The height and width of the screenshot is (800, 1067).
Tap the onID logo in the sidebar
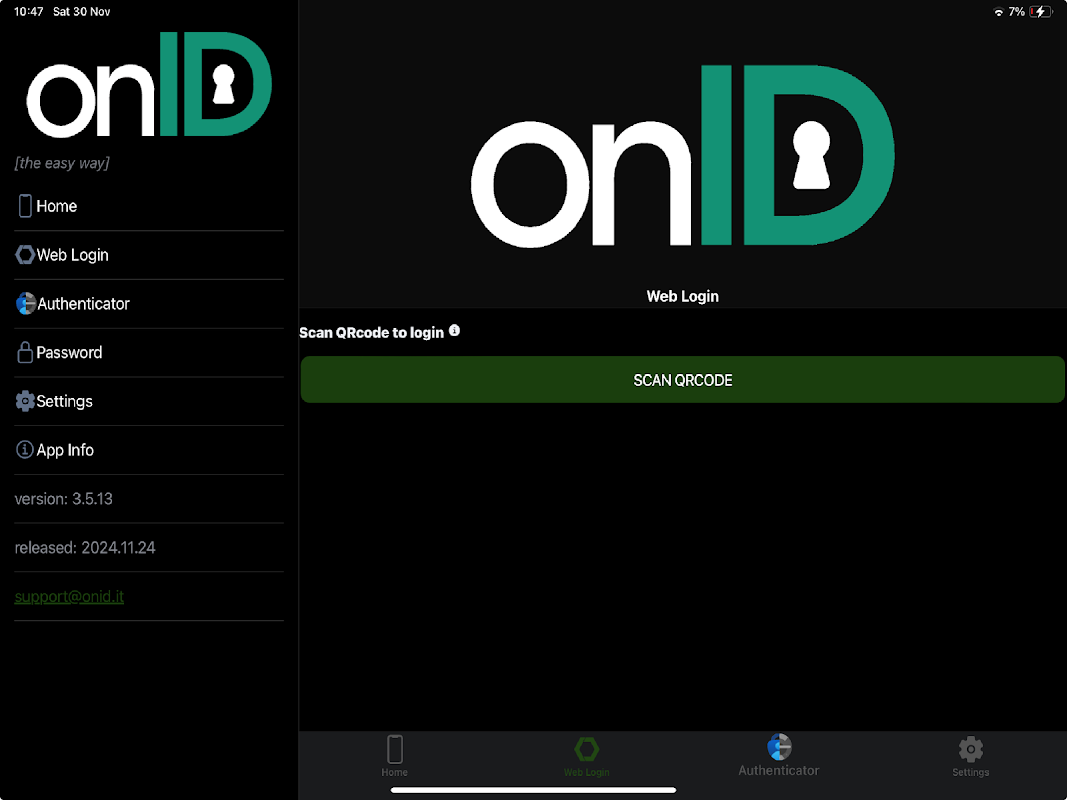click(149, 85)
